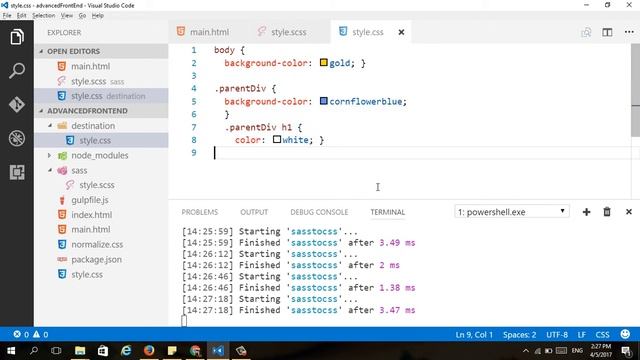The width and height of the screenshot is (640, 360).
Task: Open the File menu
Action: (7, 16)
